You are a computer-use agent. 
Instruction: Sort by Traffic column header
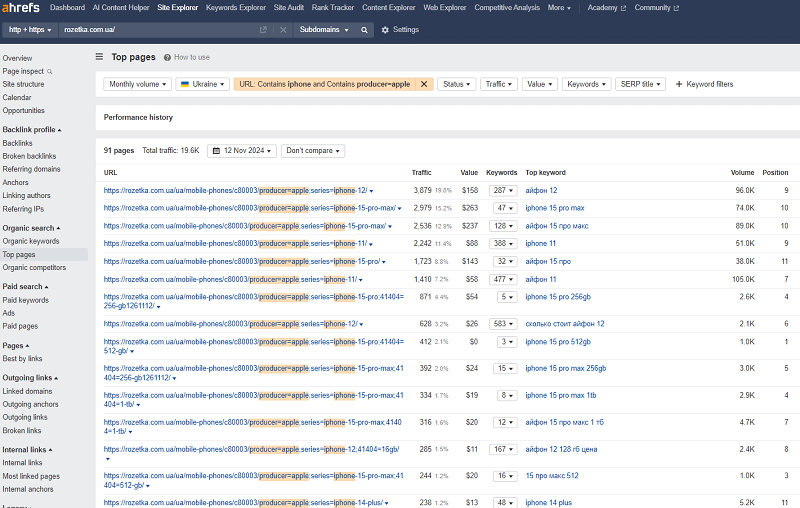pos(421,173)
